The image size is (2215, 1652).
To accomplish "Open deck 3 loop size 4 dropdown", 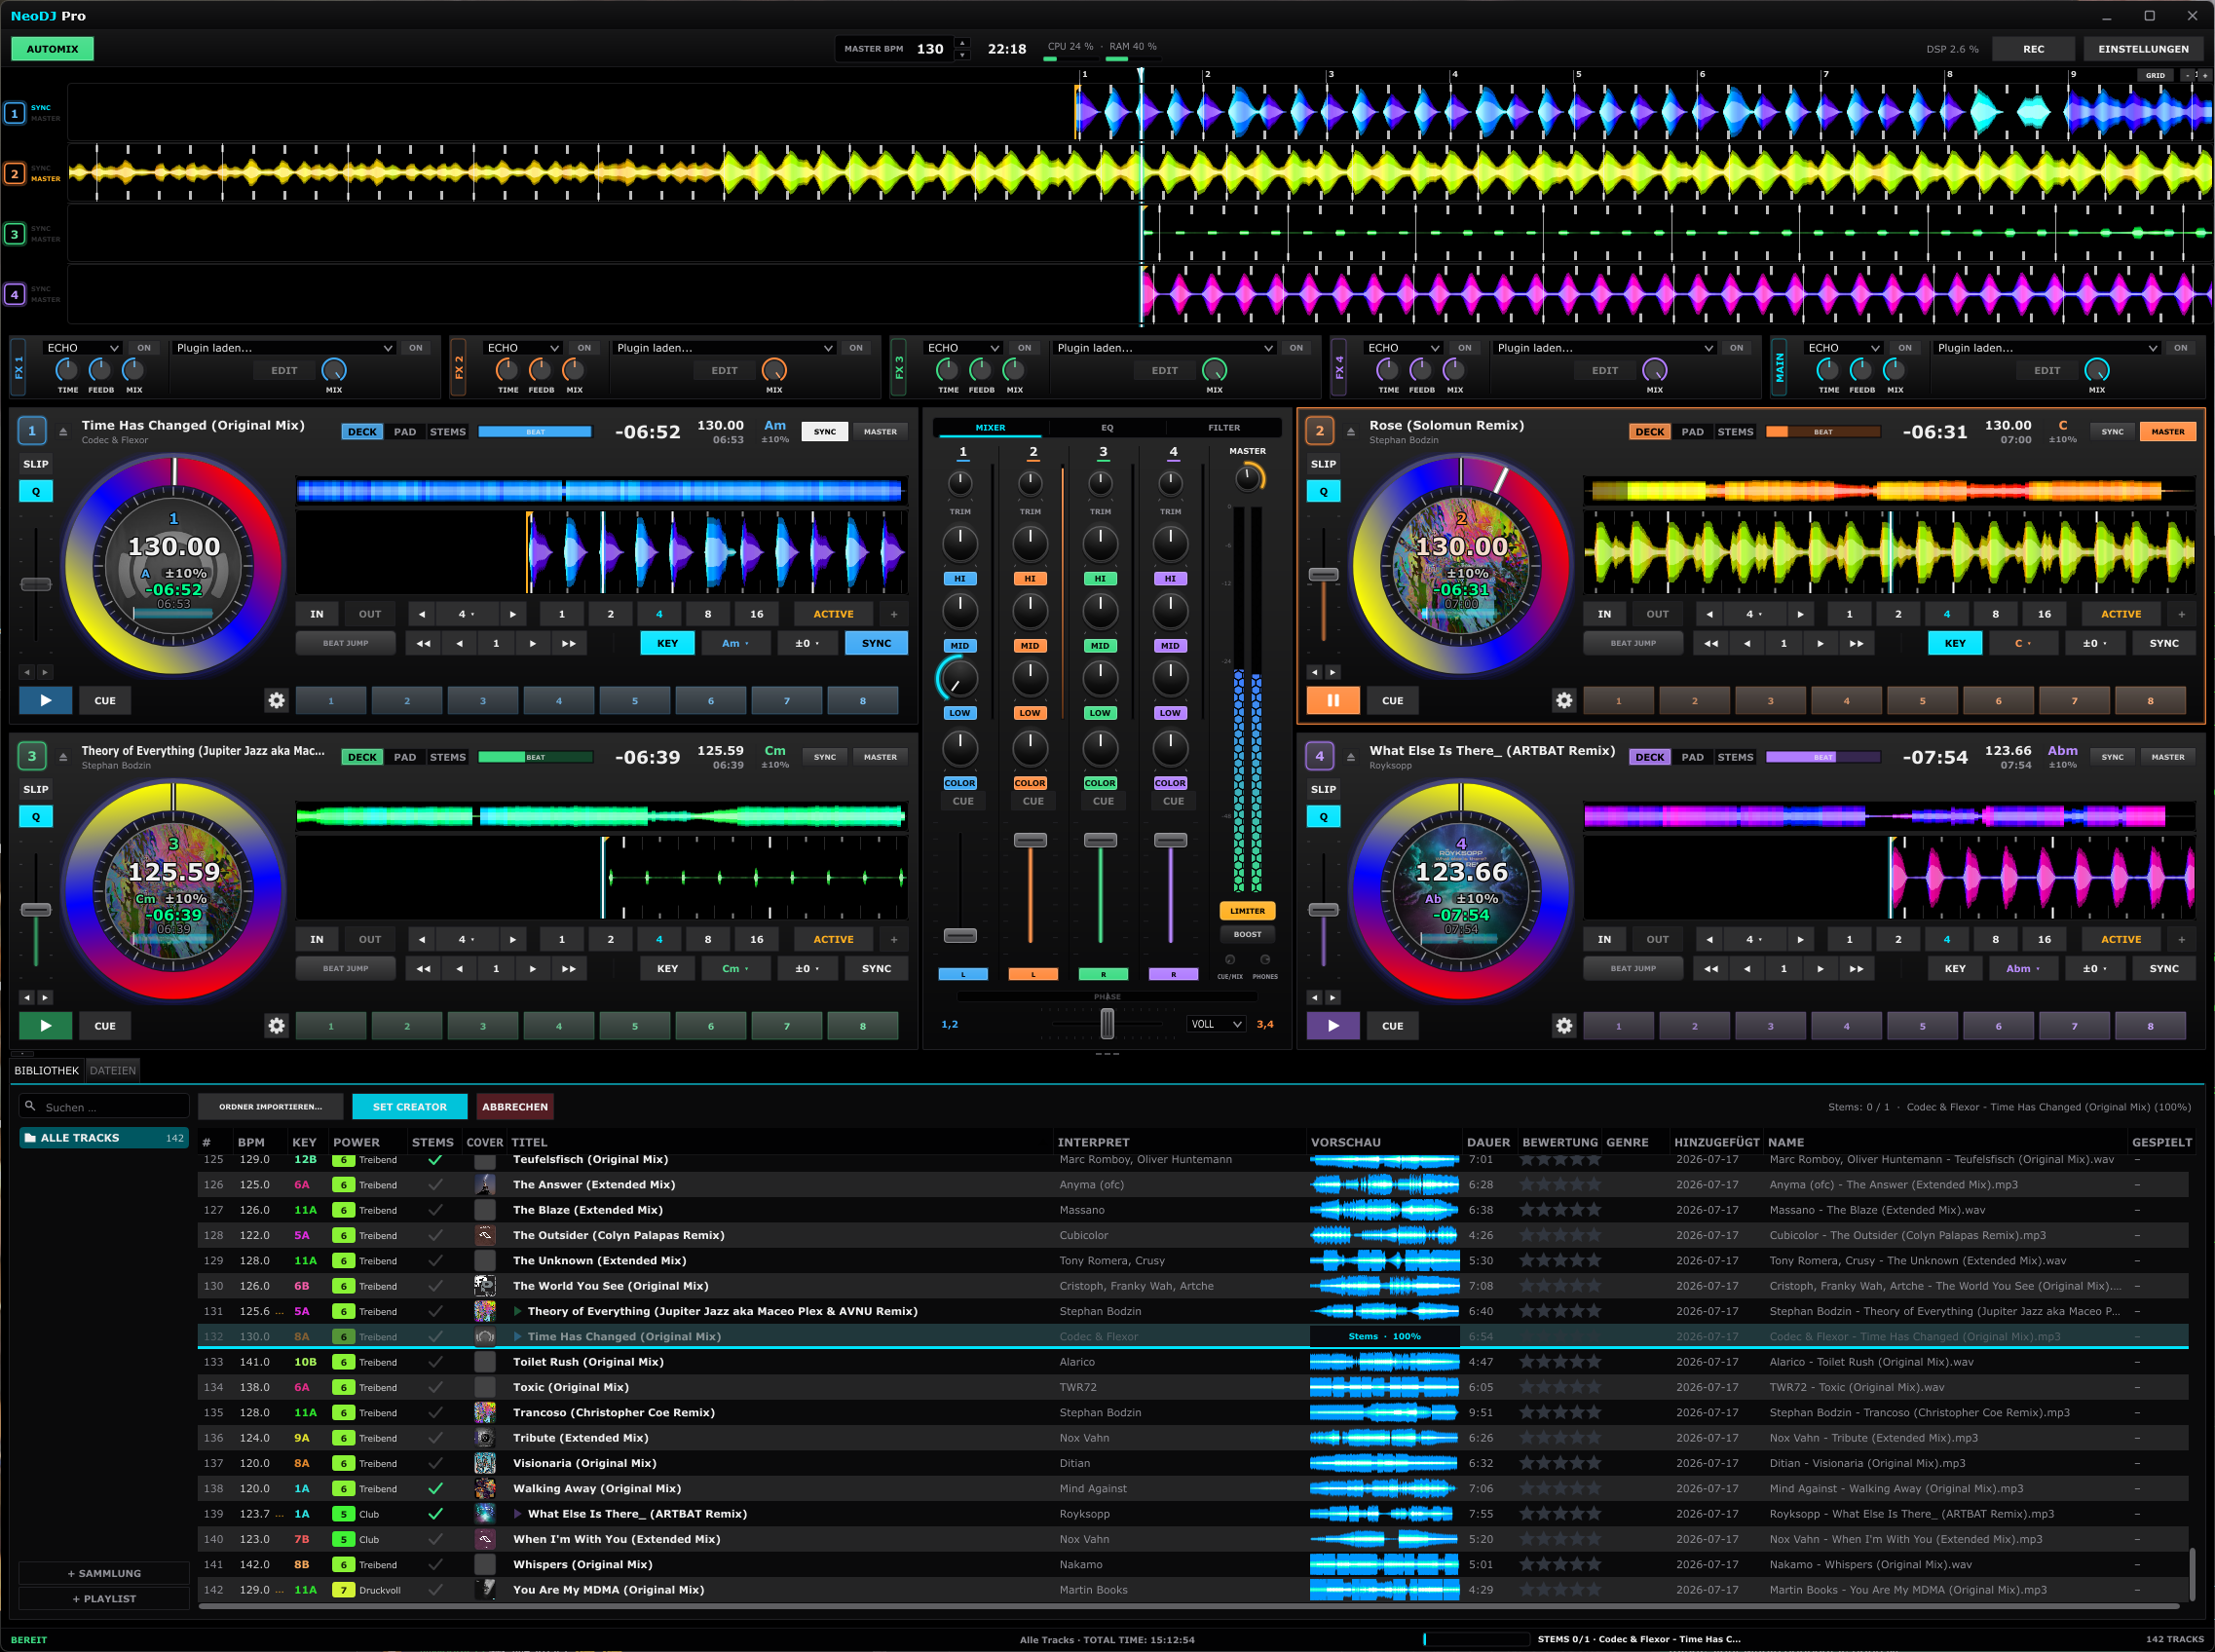I will click(466, 940).
